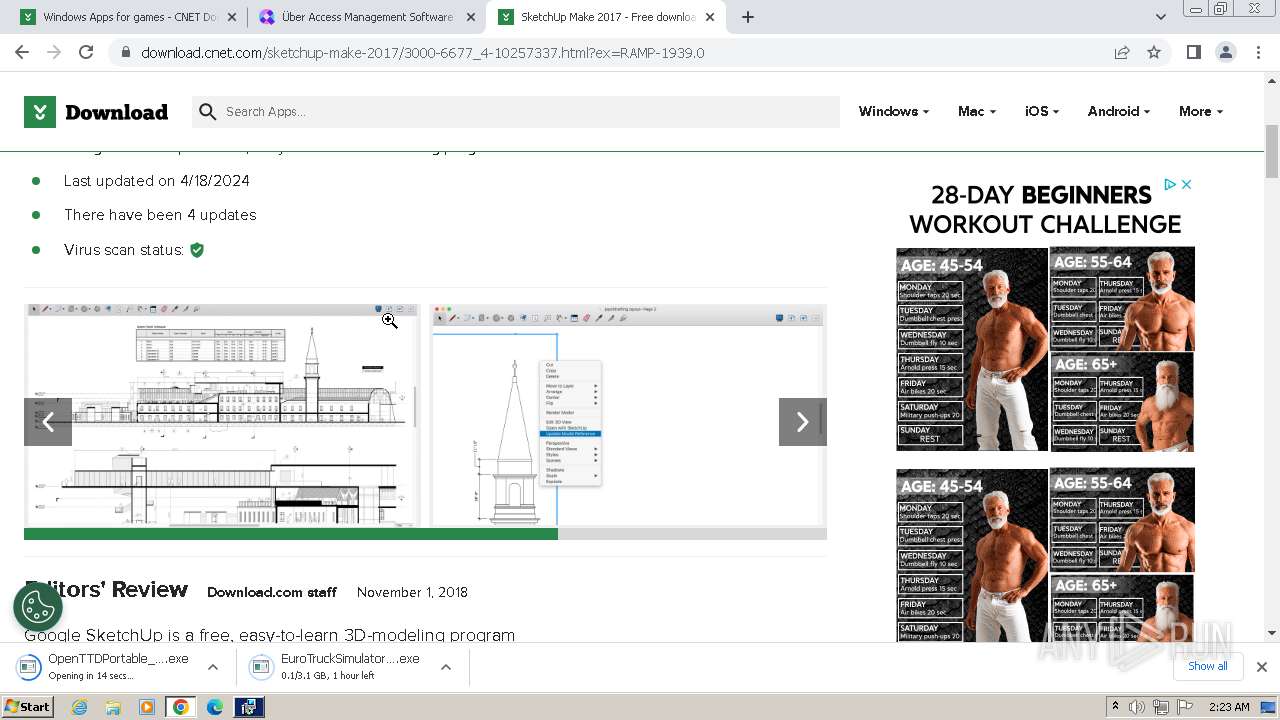Open the browser side panel icon
Viewport: 1280px width, 720px height.
[x=1193, y=52]
